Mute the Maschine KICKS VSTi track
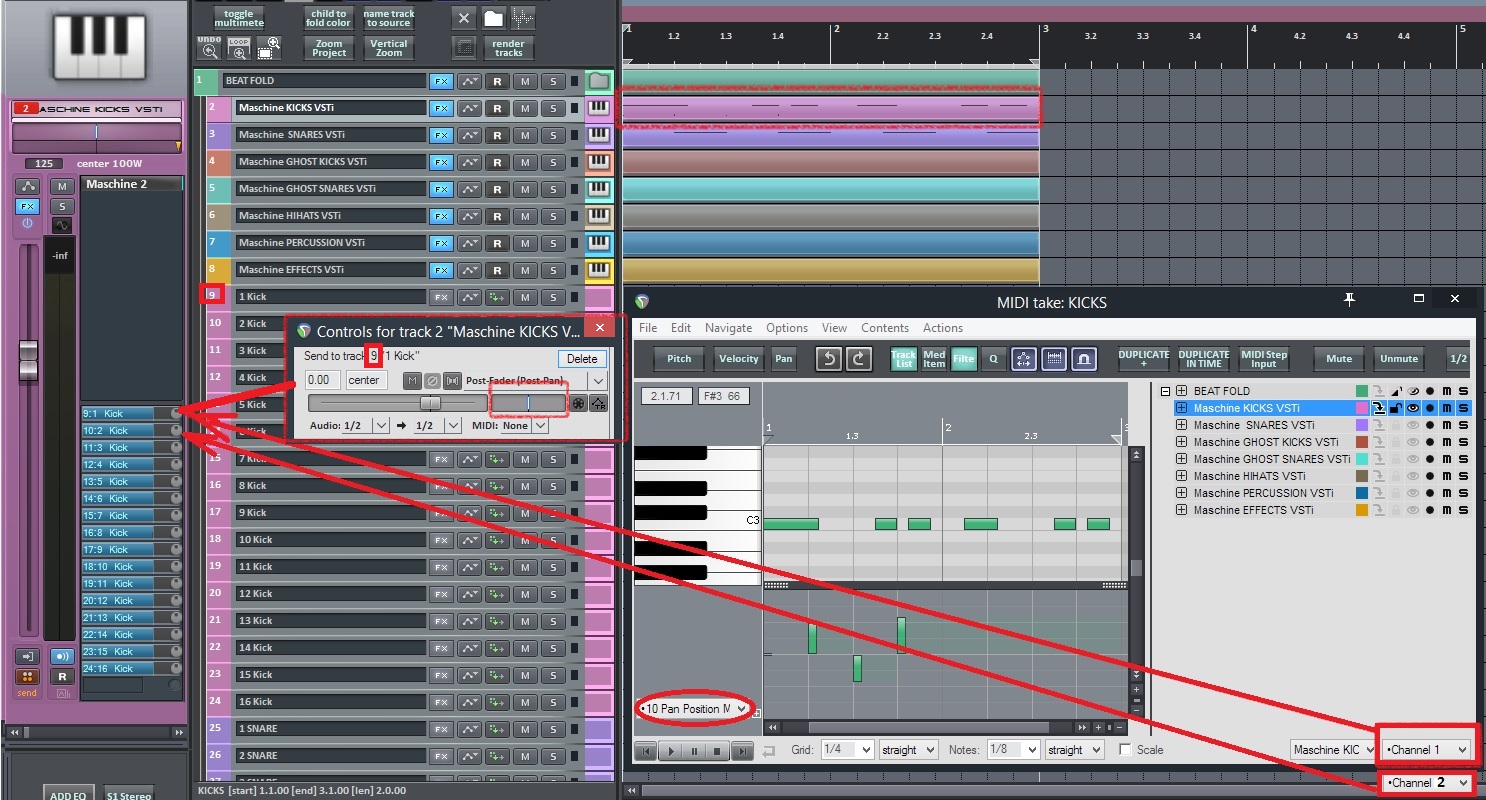The image size is (1486, 800). (x=526, y=108)
